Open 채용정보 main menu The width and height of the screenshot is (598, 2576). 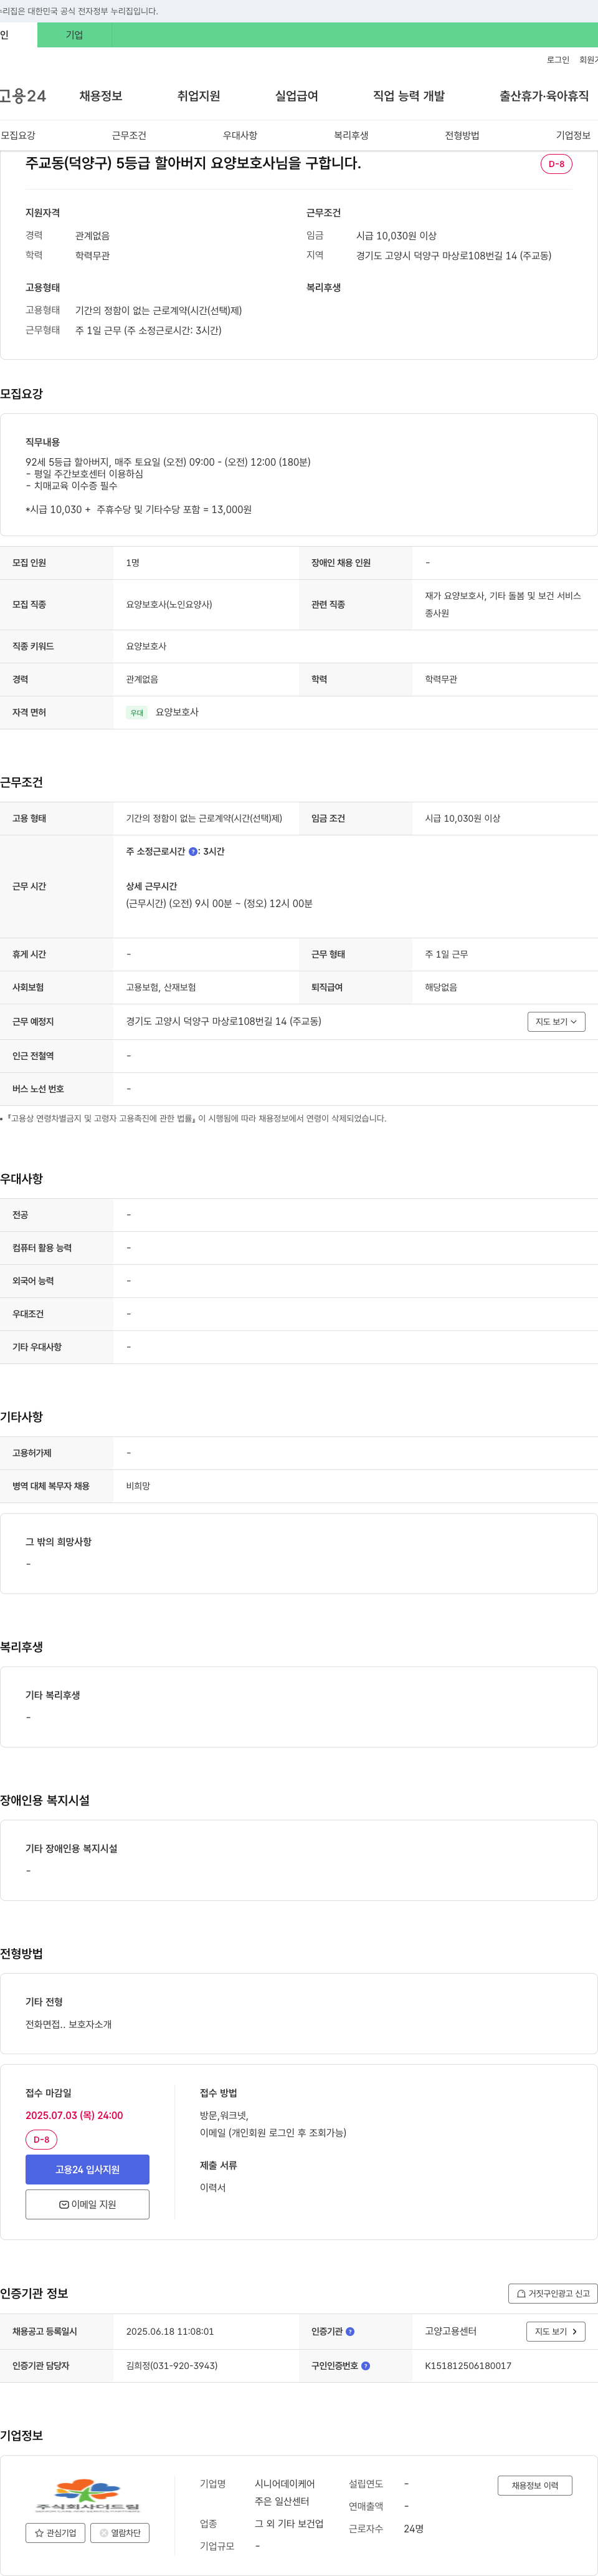101,96
